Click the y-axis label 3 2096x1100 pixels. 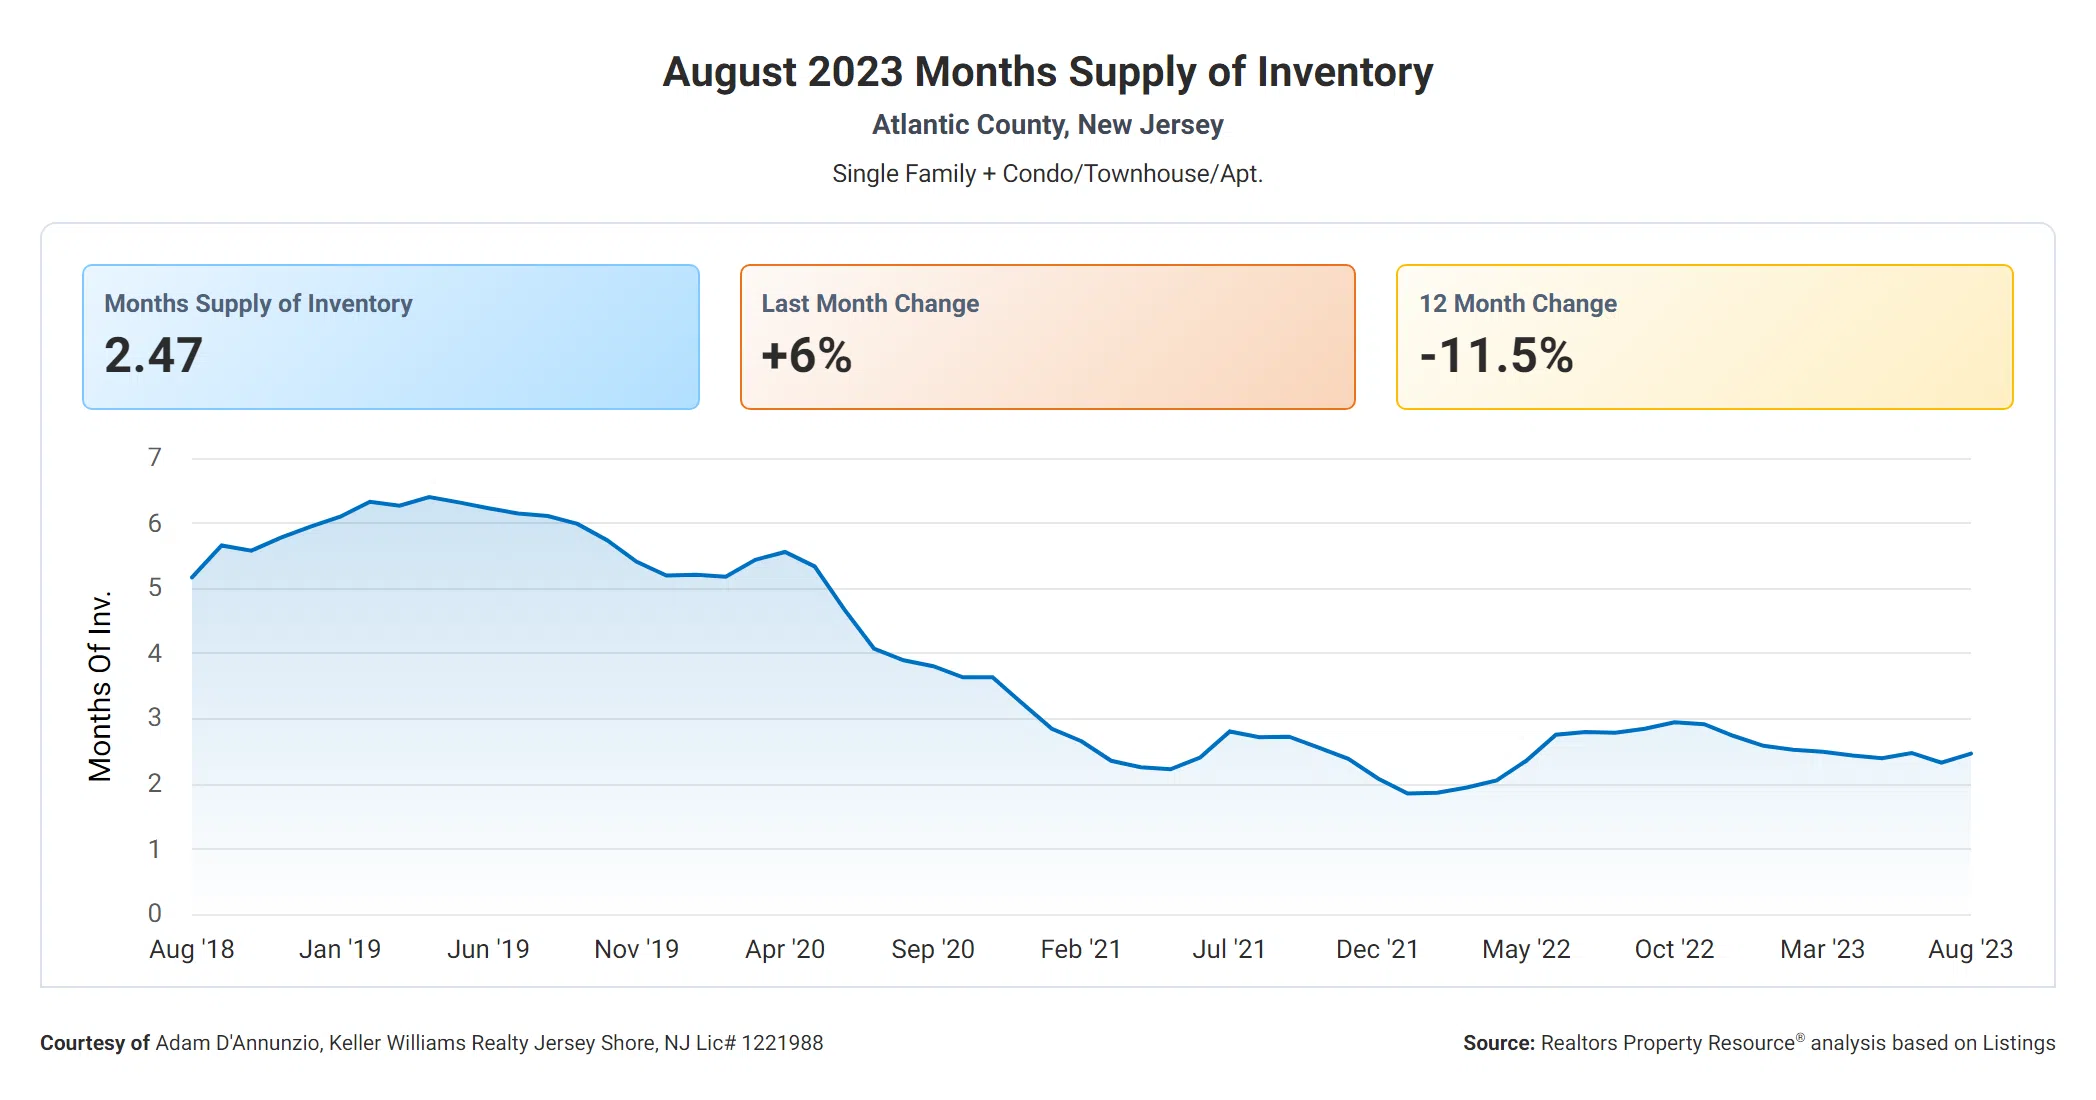pyautogui.click(x=154, y=718)
